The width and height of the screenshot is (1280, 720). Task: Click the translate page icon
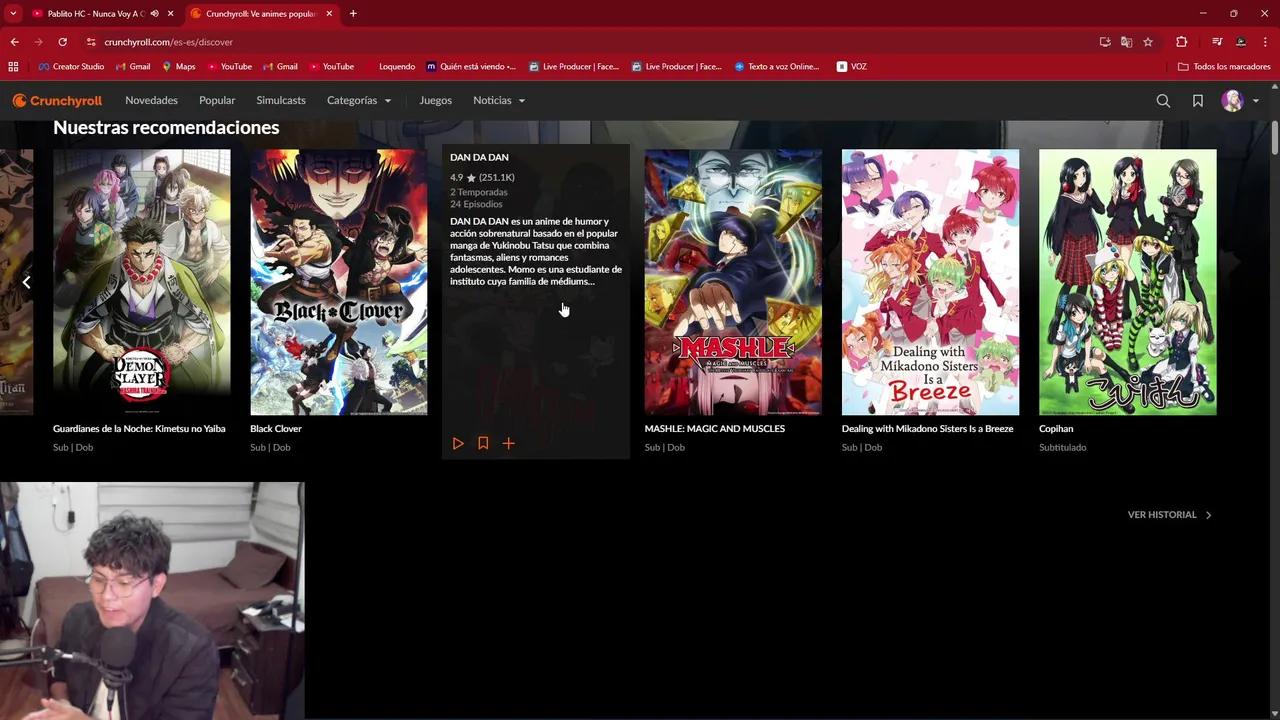tap(1126, 42)
